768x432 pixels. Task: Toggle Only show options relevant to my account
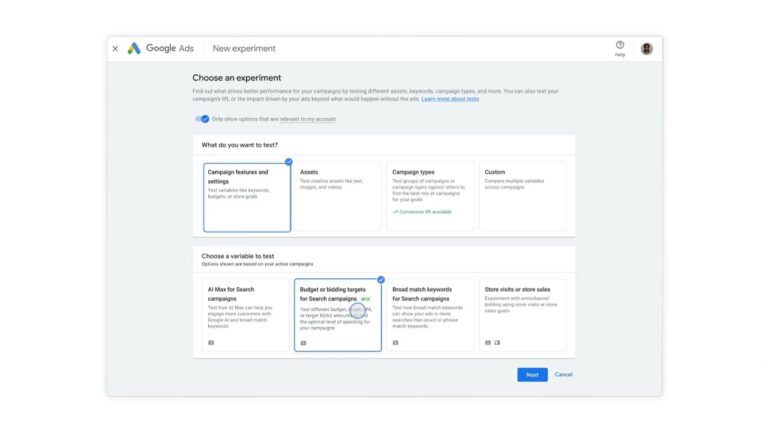coord(202,119)
